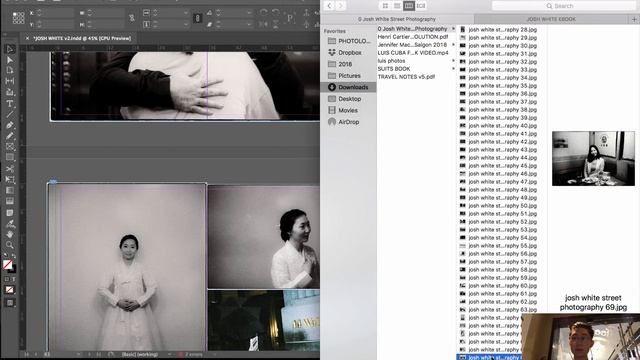Select the Selection tool (black arrow)

pos(10,49)
